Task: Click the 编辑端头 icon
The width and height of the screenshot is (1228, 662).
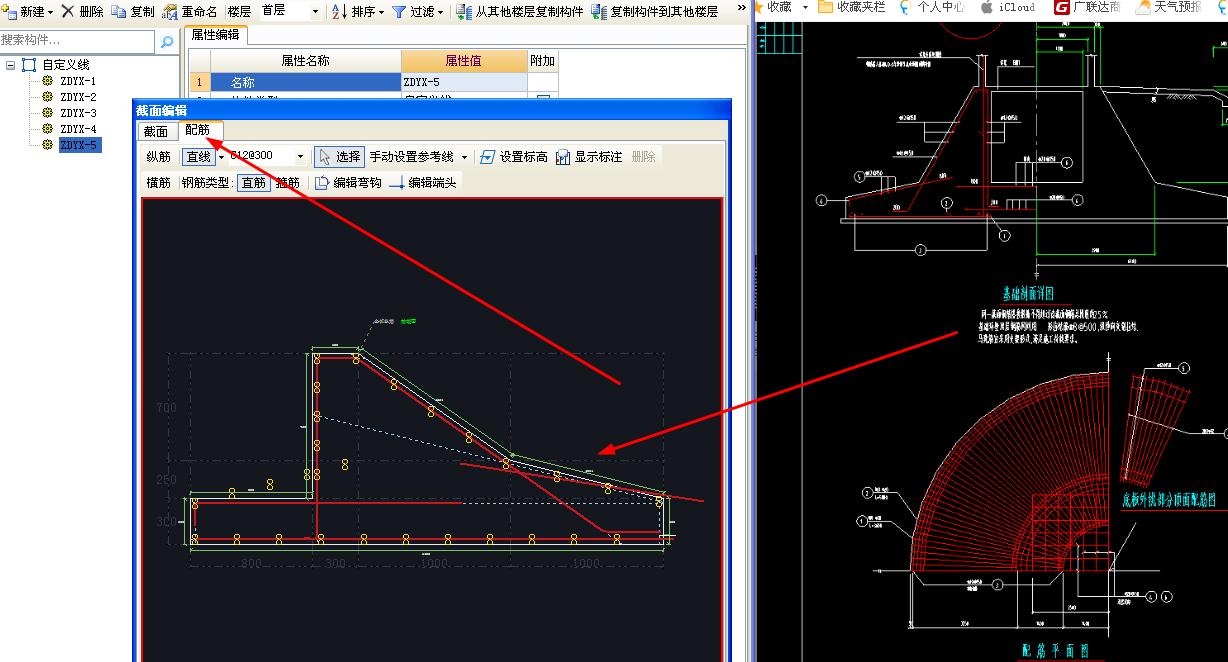Action: [396, 183]
